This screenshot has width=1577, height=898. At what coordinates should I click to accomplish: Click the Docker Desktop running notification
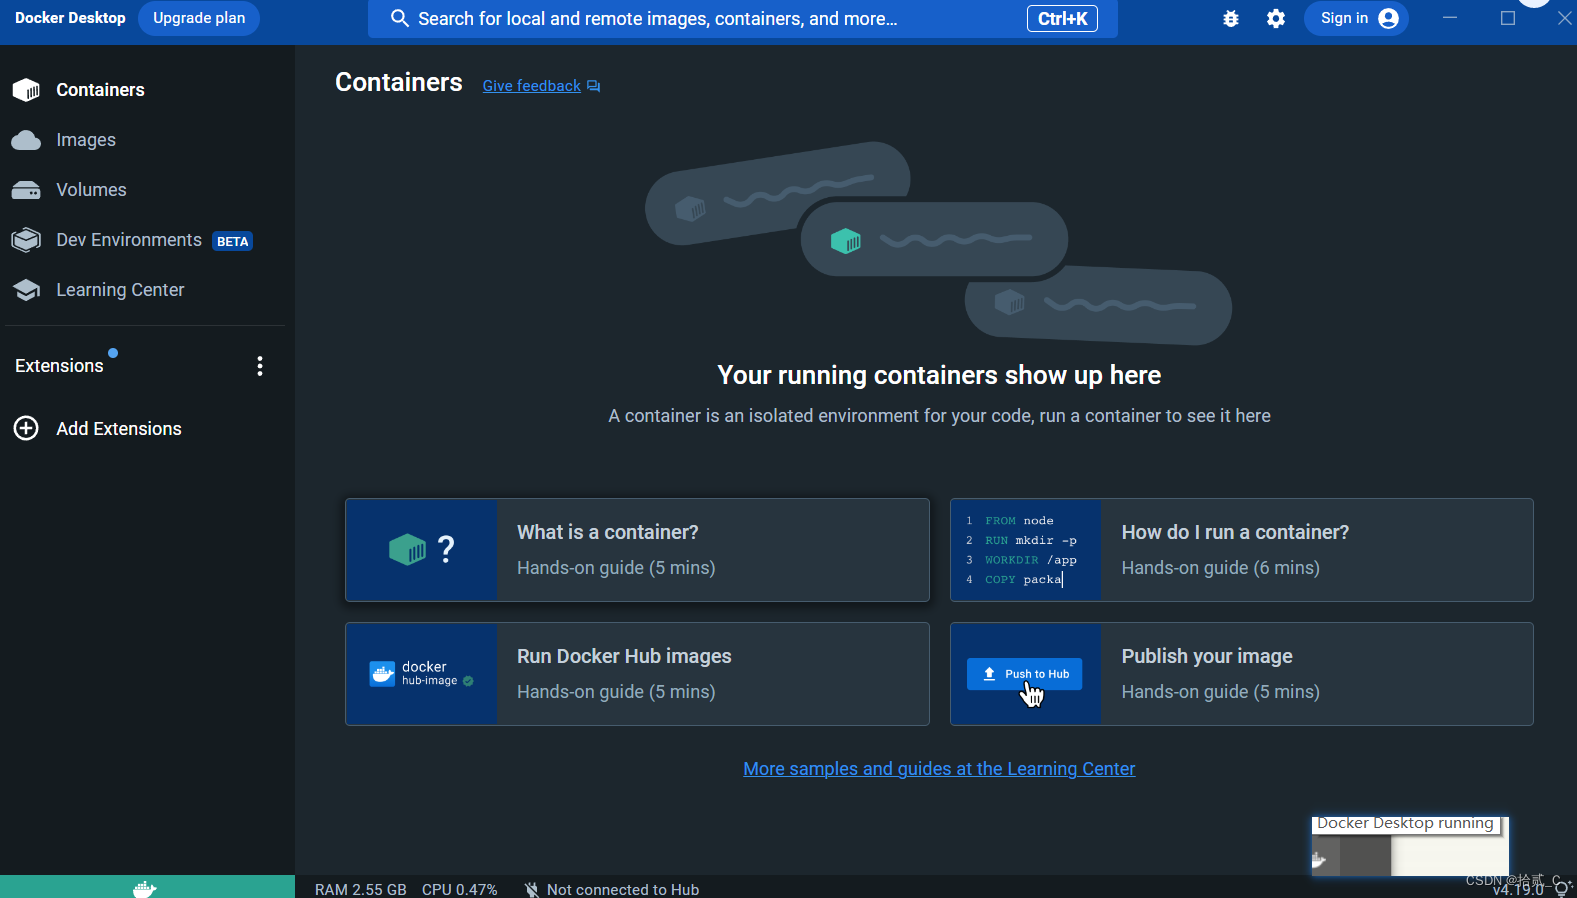1409,846
